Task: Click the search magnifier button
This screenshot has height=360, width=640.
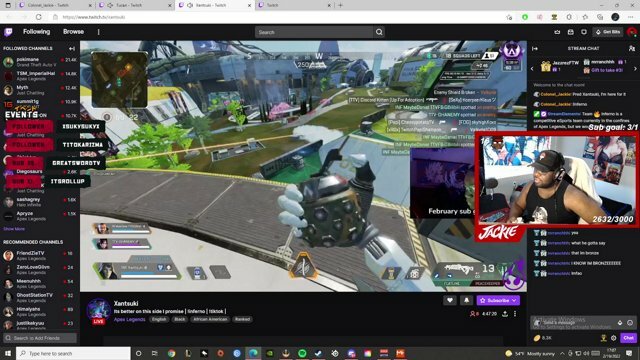Action: pyautogui.click(x=379, y=32)
